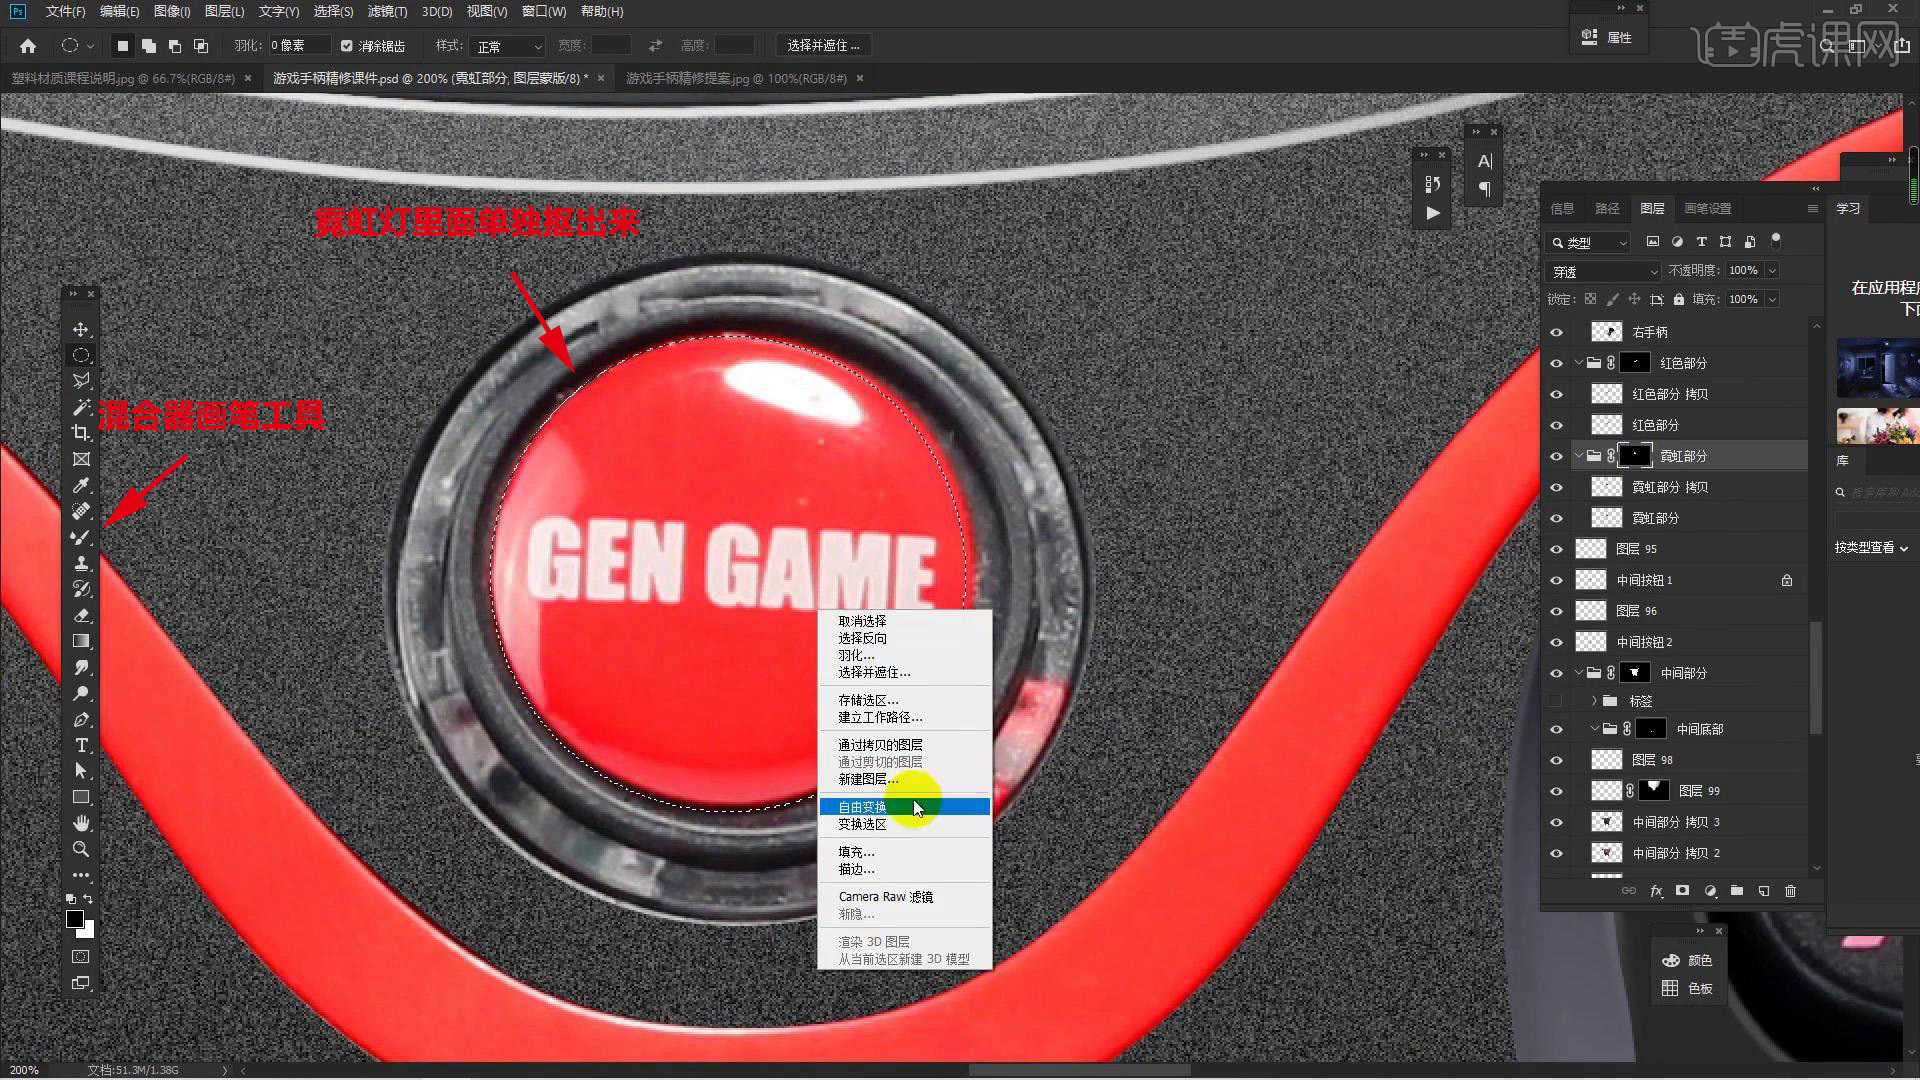The image size is (1920, 1080).
Task: Click the 选择并遮住 button
Action: tap(822, 46)
